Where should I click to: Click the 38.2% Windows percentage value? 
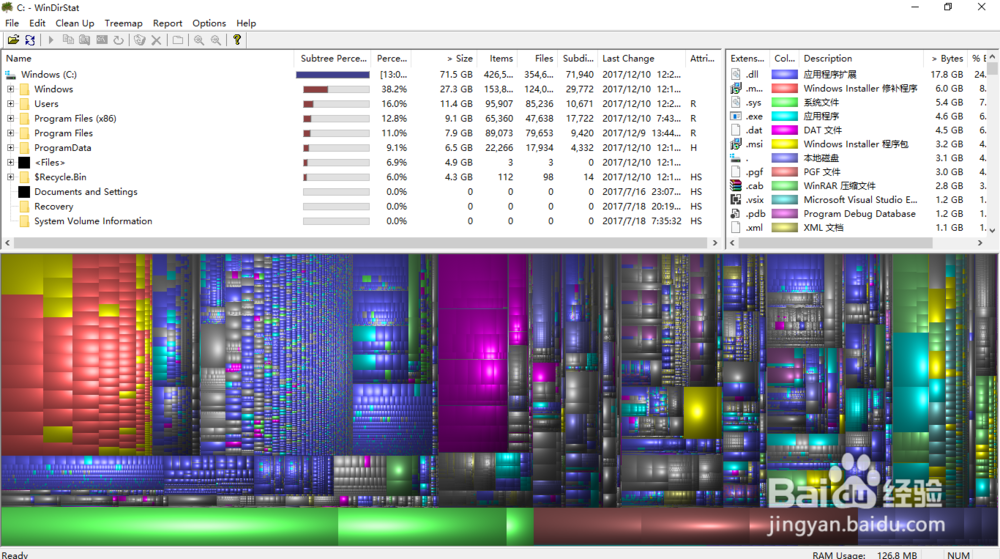(x=393, y=89)
